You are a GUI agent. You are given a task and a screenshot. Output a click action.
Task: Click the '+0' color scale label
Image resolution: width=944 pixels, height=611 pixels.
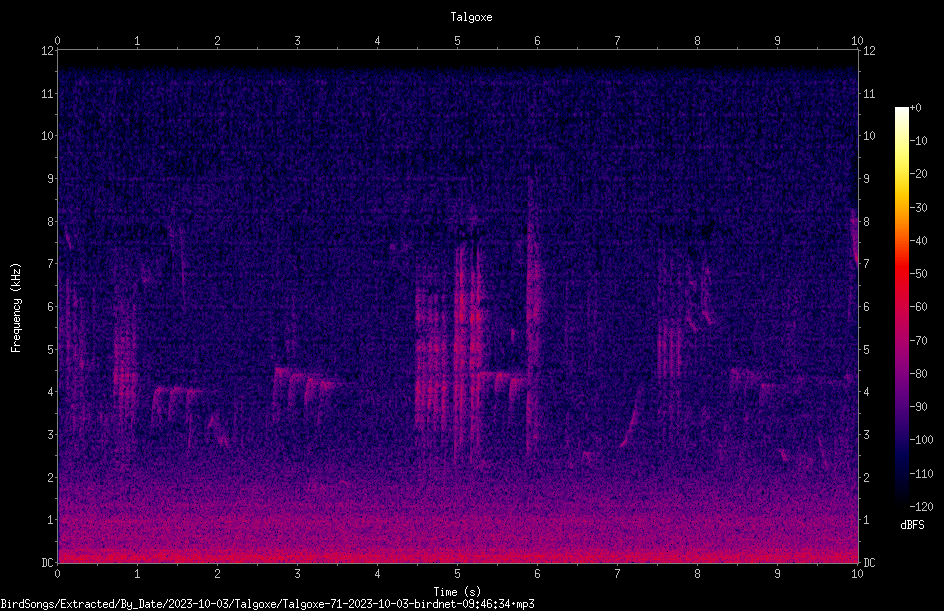coord(915,108)
